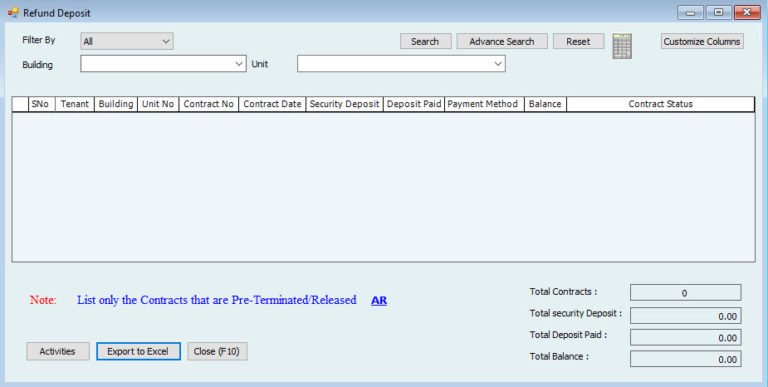Image resolution: width=768 pixels, height=387 pixels.
Task: Click the Close (F10) button
Action: point(217,351)
